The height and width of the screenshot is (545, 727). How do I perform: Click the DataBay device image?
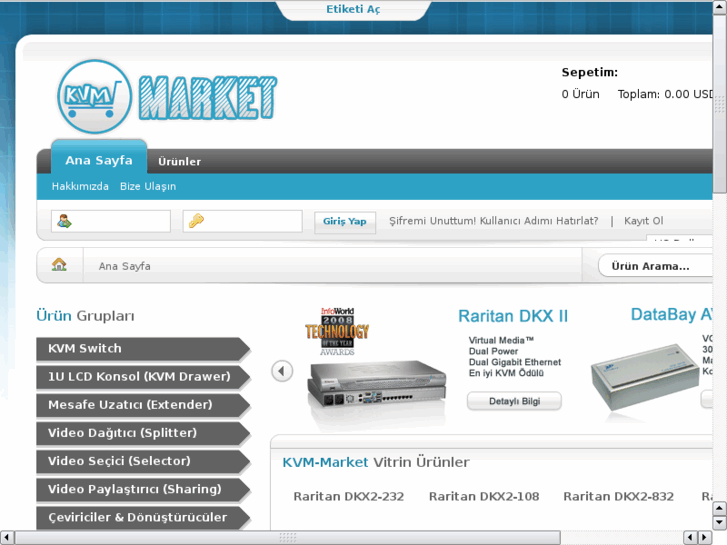coord(644,378)
